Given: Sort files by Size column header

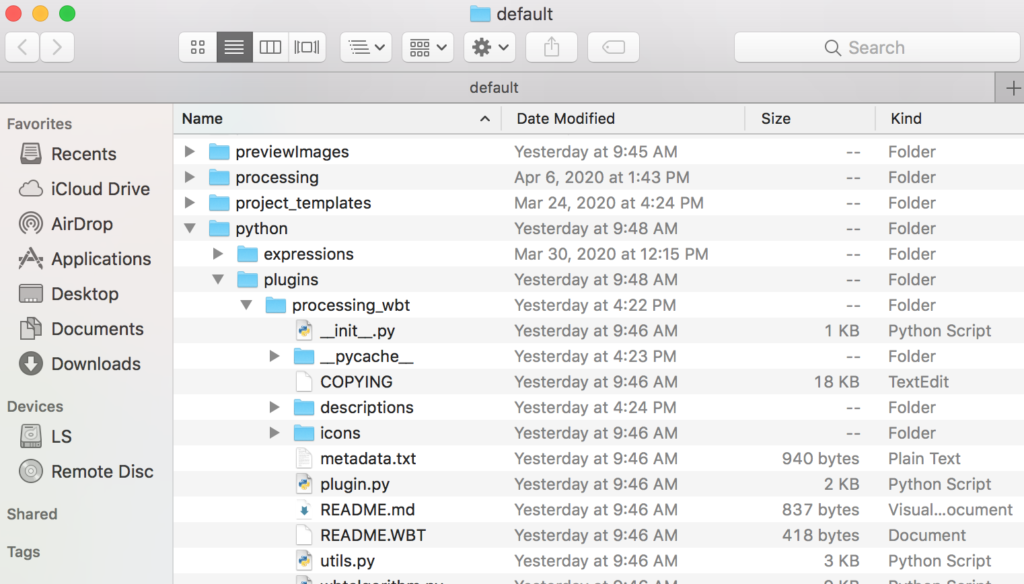Looking at the screenshot, I should (x=775, y=118).
